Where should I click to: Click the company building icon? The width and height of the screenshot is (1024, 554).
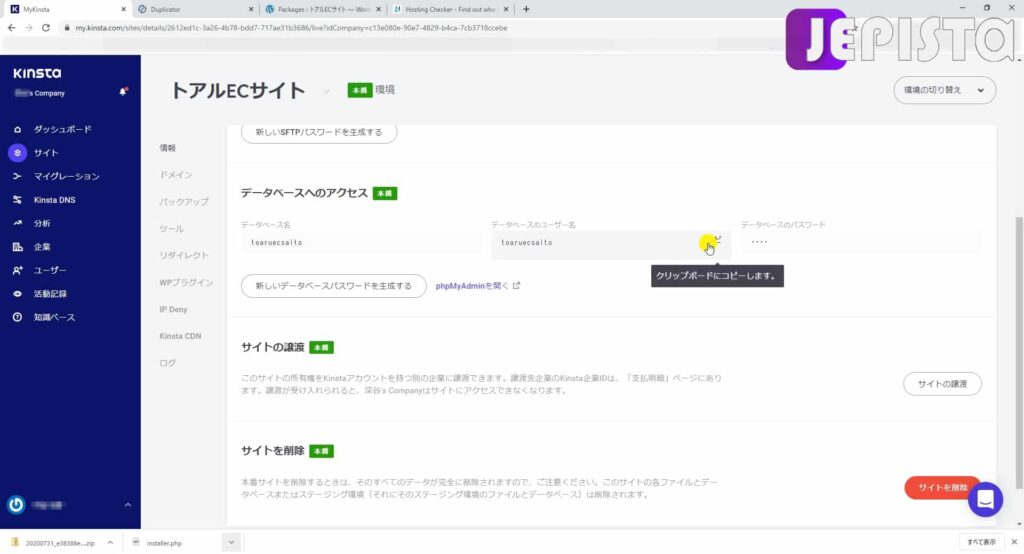click(x=18, y=247)
